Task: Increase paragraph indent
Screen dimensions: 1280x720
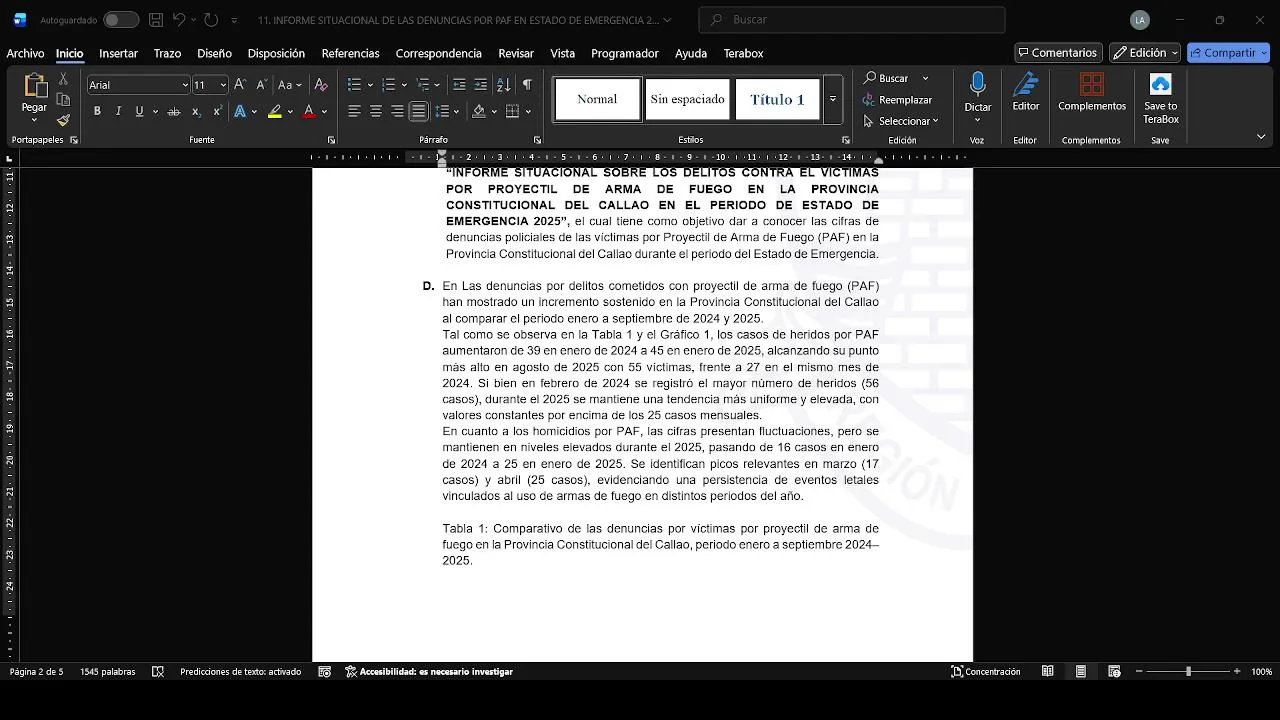Action: click(x=481, y=85)
